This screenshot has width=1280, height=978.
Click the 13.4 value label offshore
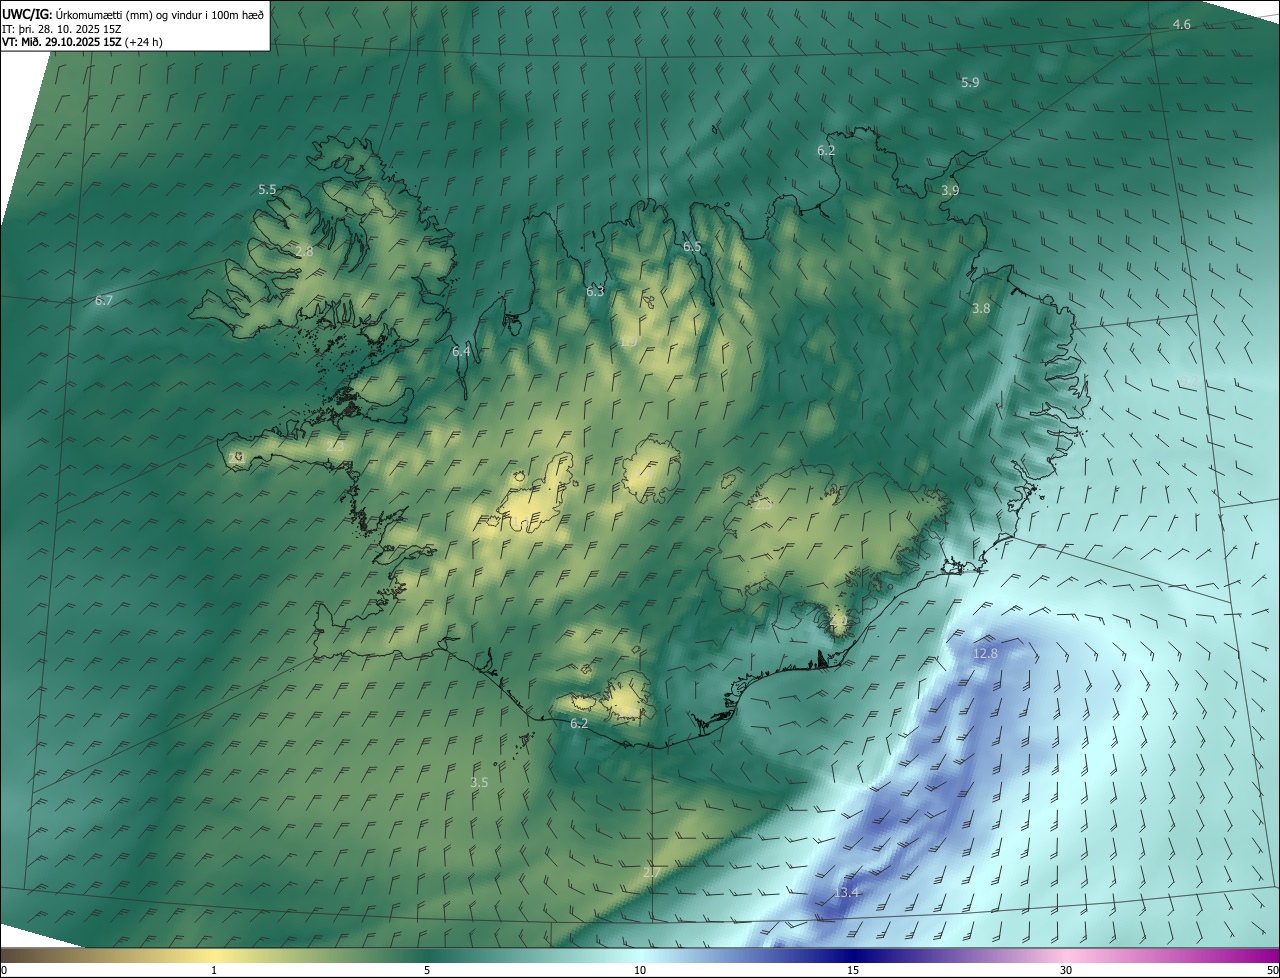(x=846, y=892)
